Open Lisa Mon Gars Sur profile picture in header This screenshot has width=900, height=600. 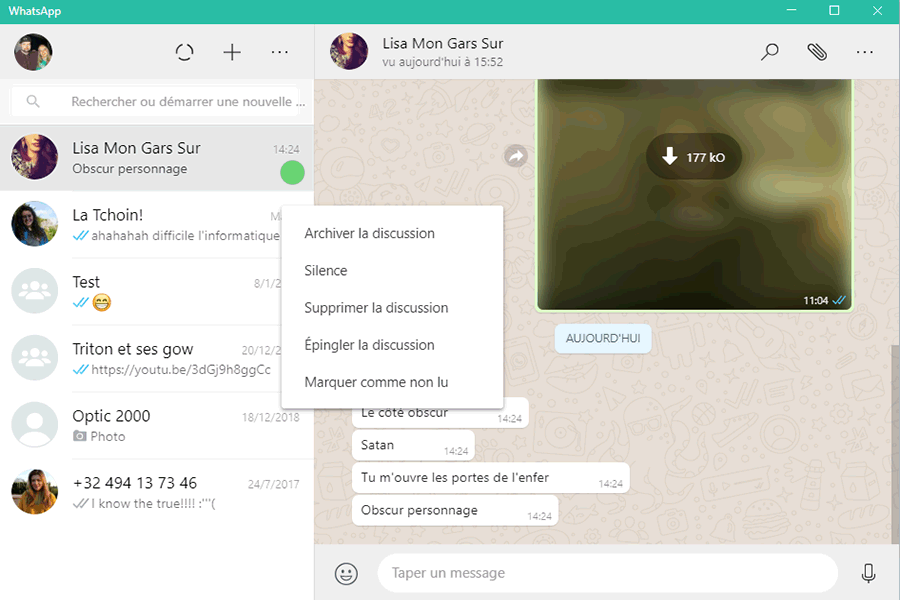pos(349,52)
